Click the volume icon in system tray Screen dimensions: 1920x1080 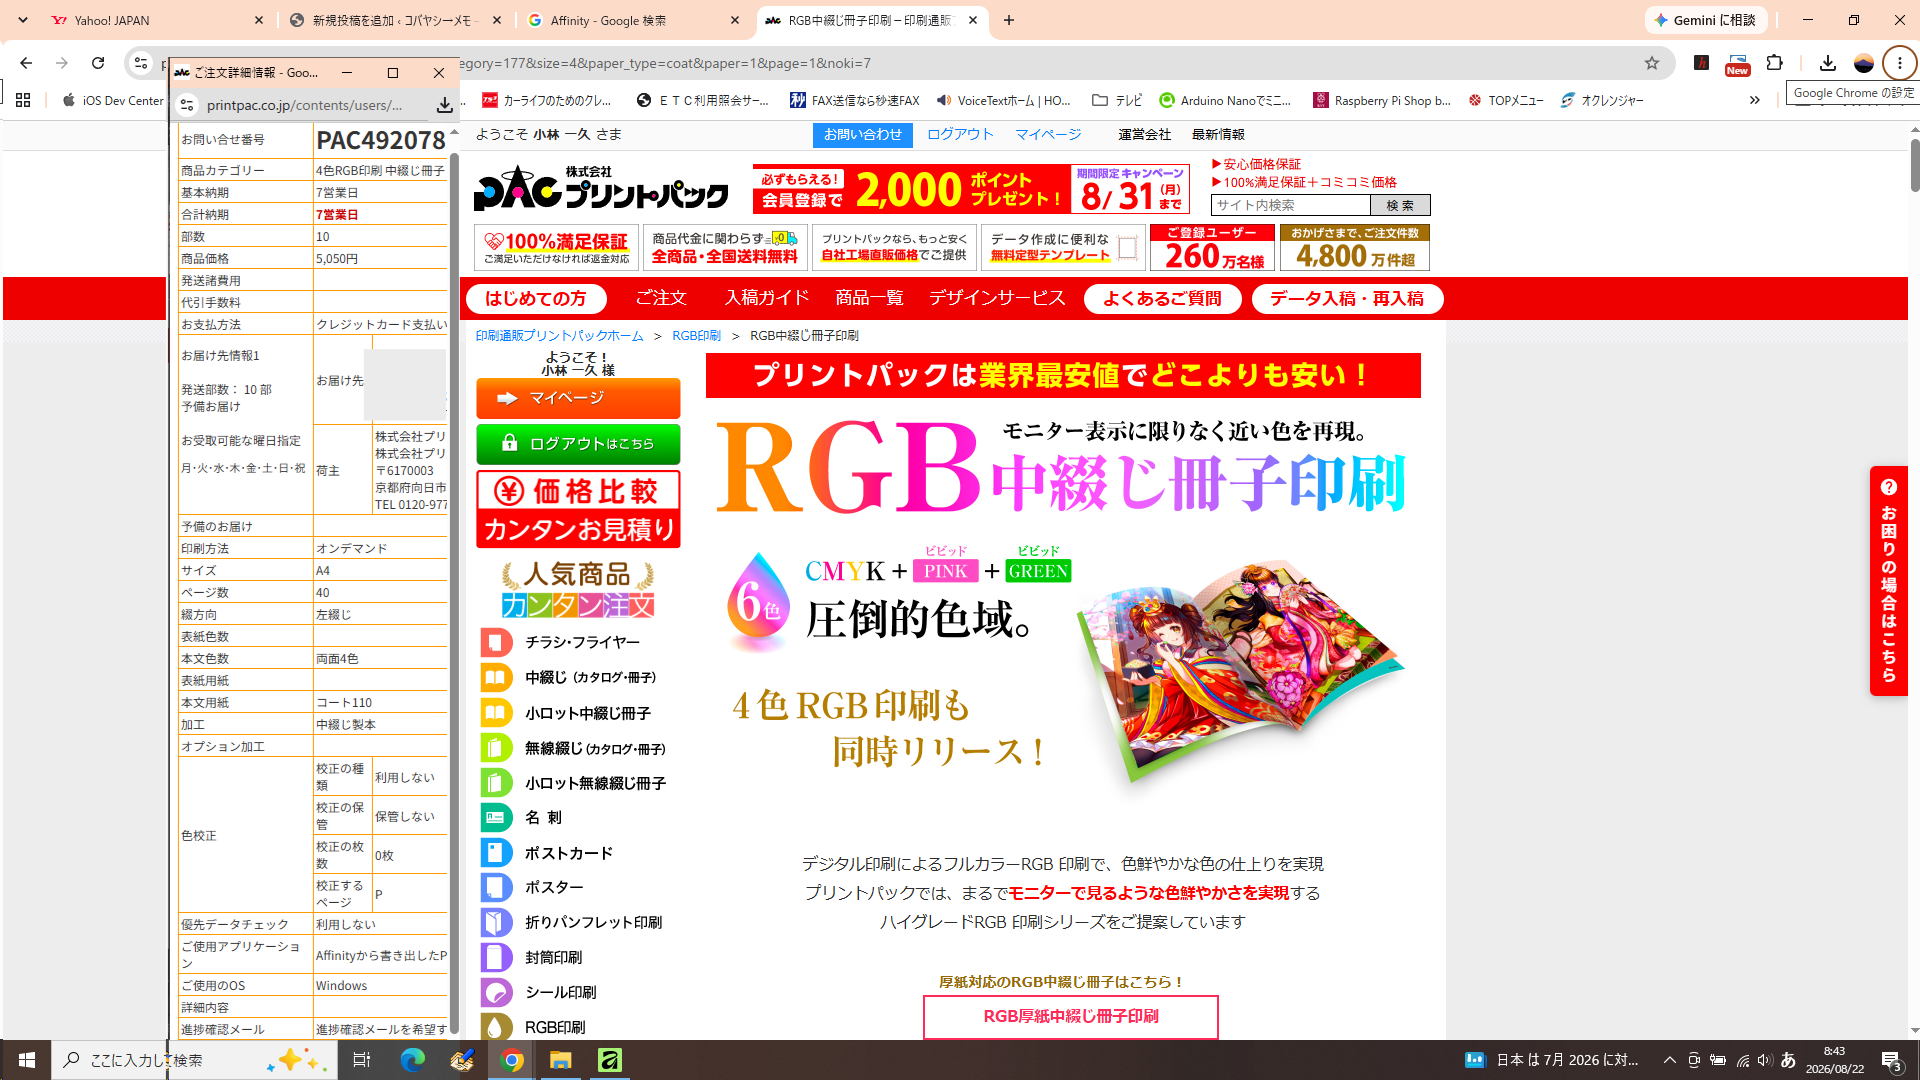click(1764, 1060)
